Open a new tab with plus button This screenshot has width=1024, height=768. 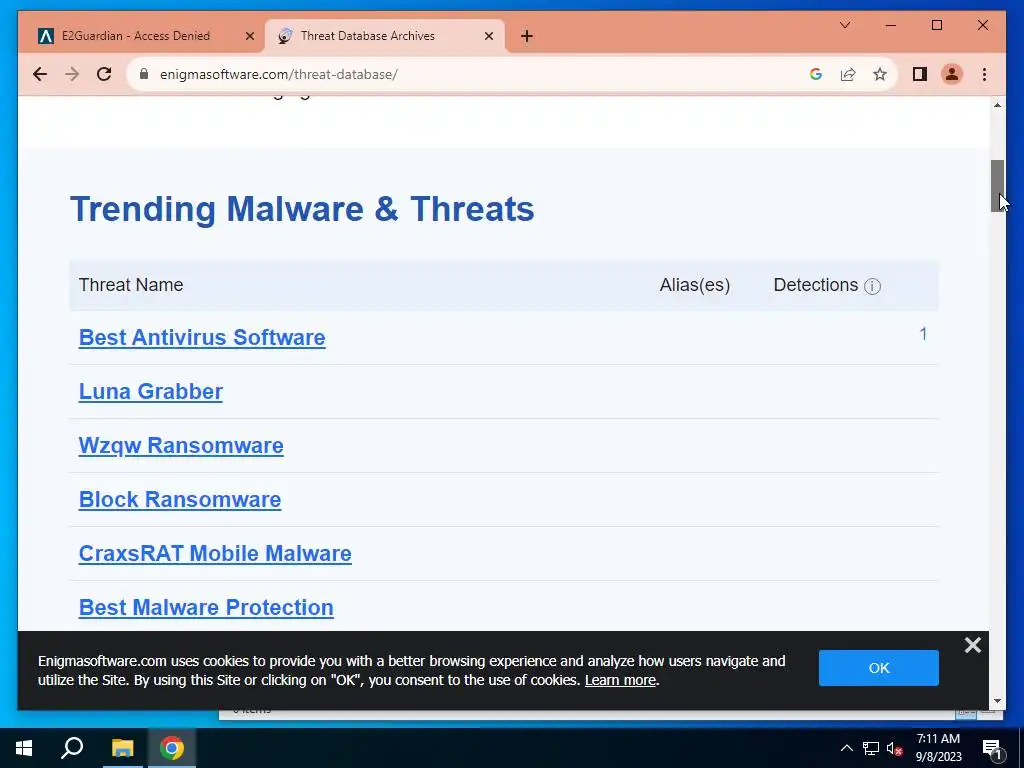click(527, 36)
